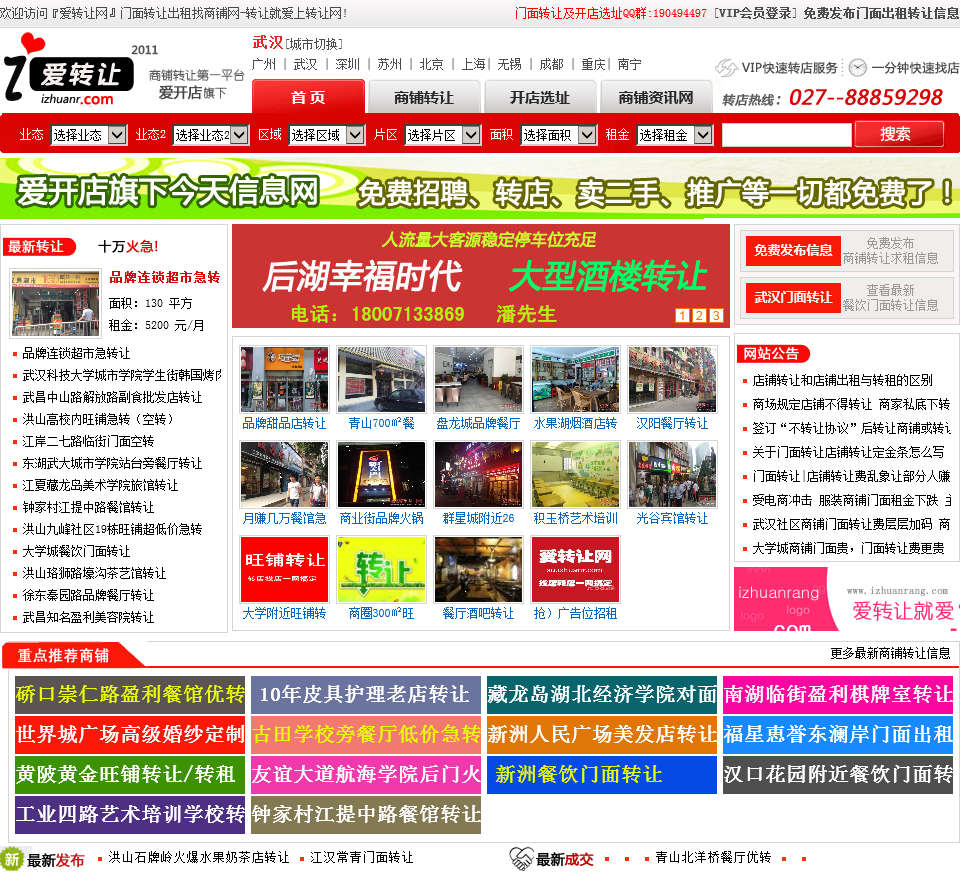960x873 pixels.
Task: Go to banner slide 2
Action: pos(699,315)
